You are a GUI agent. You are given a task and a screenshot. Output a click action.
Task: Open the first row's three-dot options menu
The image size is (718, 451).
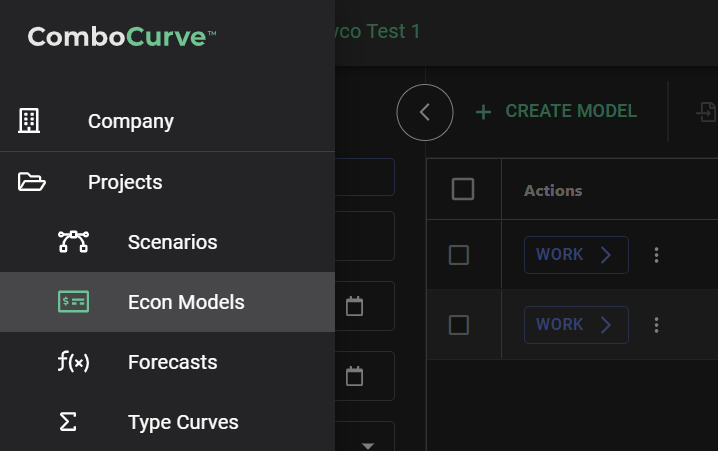(657, 255)
